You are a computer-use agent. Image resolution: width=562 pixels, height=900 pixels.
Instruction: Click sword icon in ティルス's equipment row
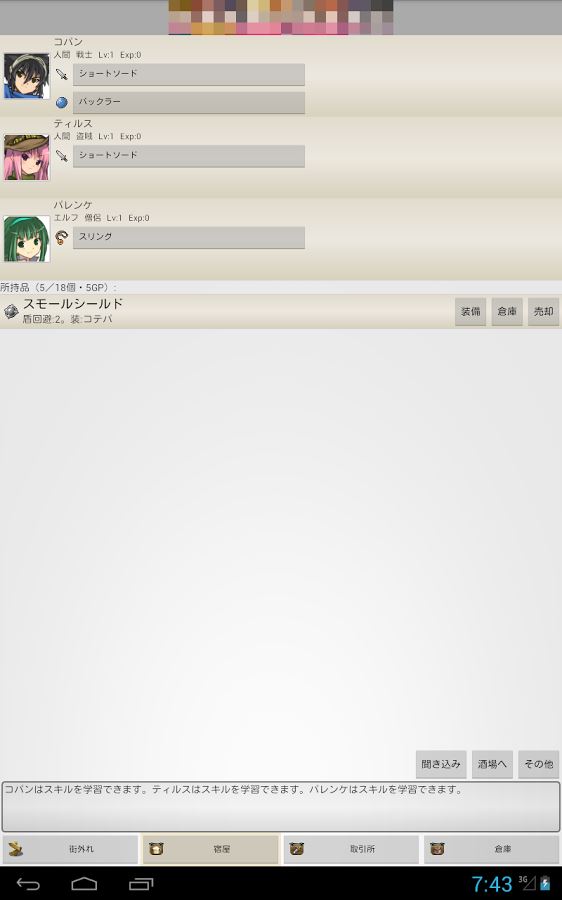click(x=61, y=156)
